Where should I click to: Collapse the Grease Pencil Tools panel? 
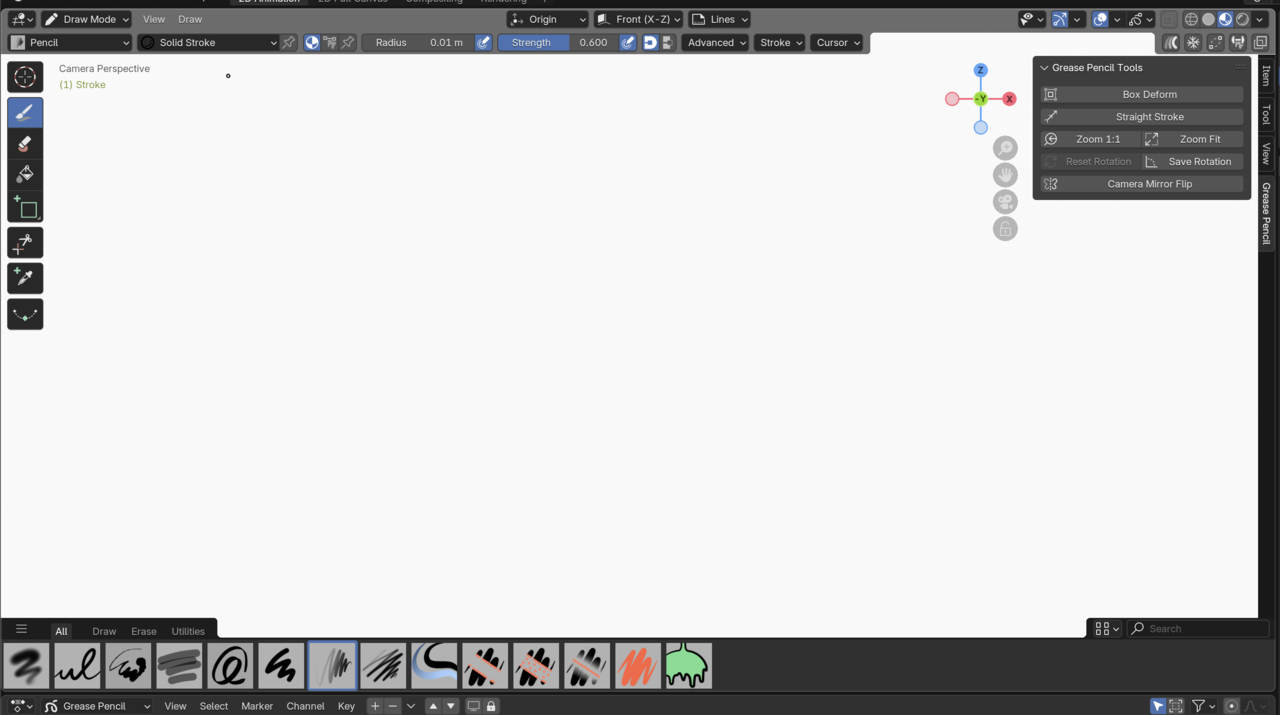(x=1044, y=68)
